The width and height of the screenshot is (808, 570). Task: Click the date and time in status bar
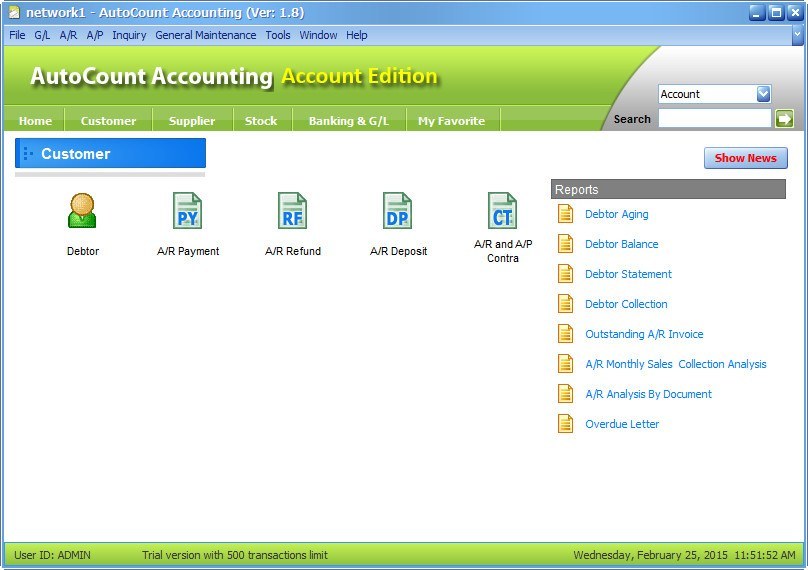click(x=684, y=555)
